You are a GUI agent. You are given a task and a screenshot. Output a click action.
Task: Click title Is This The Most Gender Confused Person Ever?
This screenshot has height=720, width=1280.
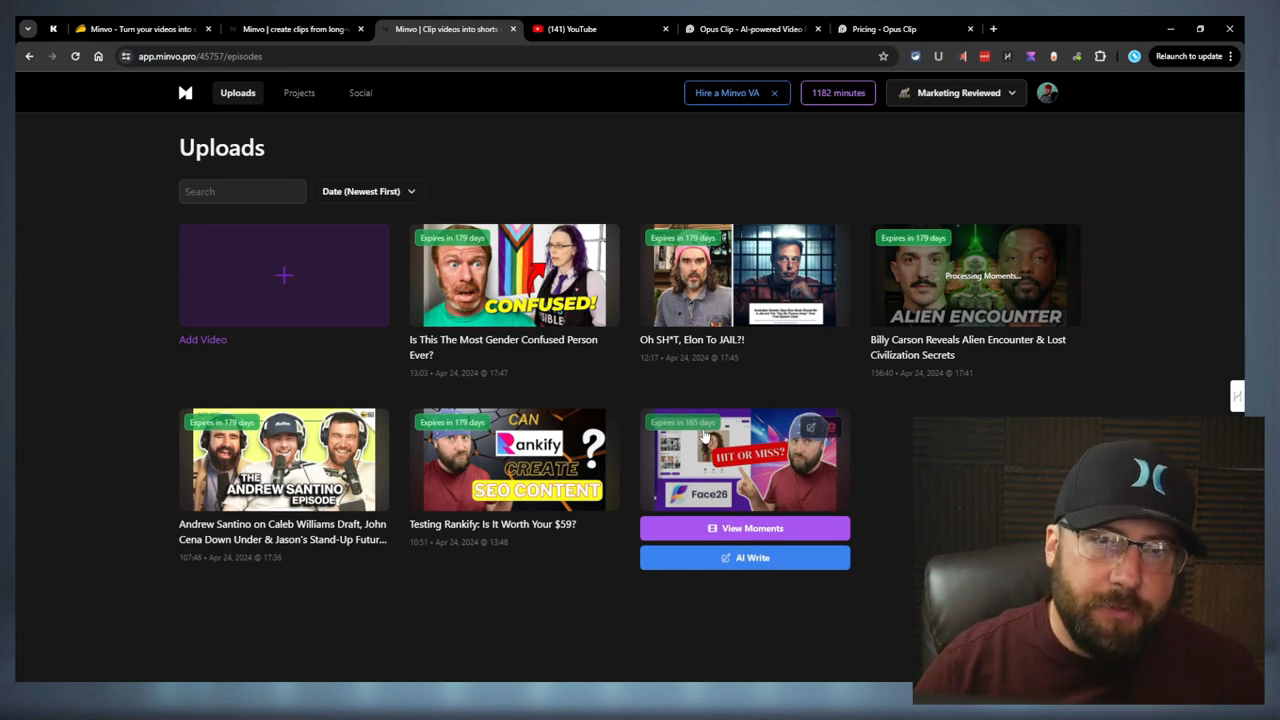[x=503, y=347]
